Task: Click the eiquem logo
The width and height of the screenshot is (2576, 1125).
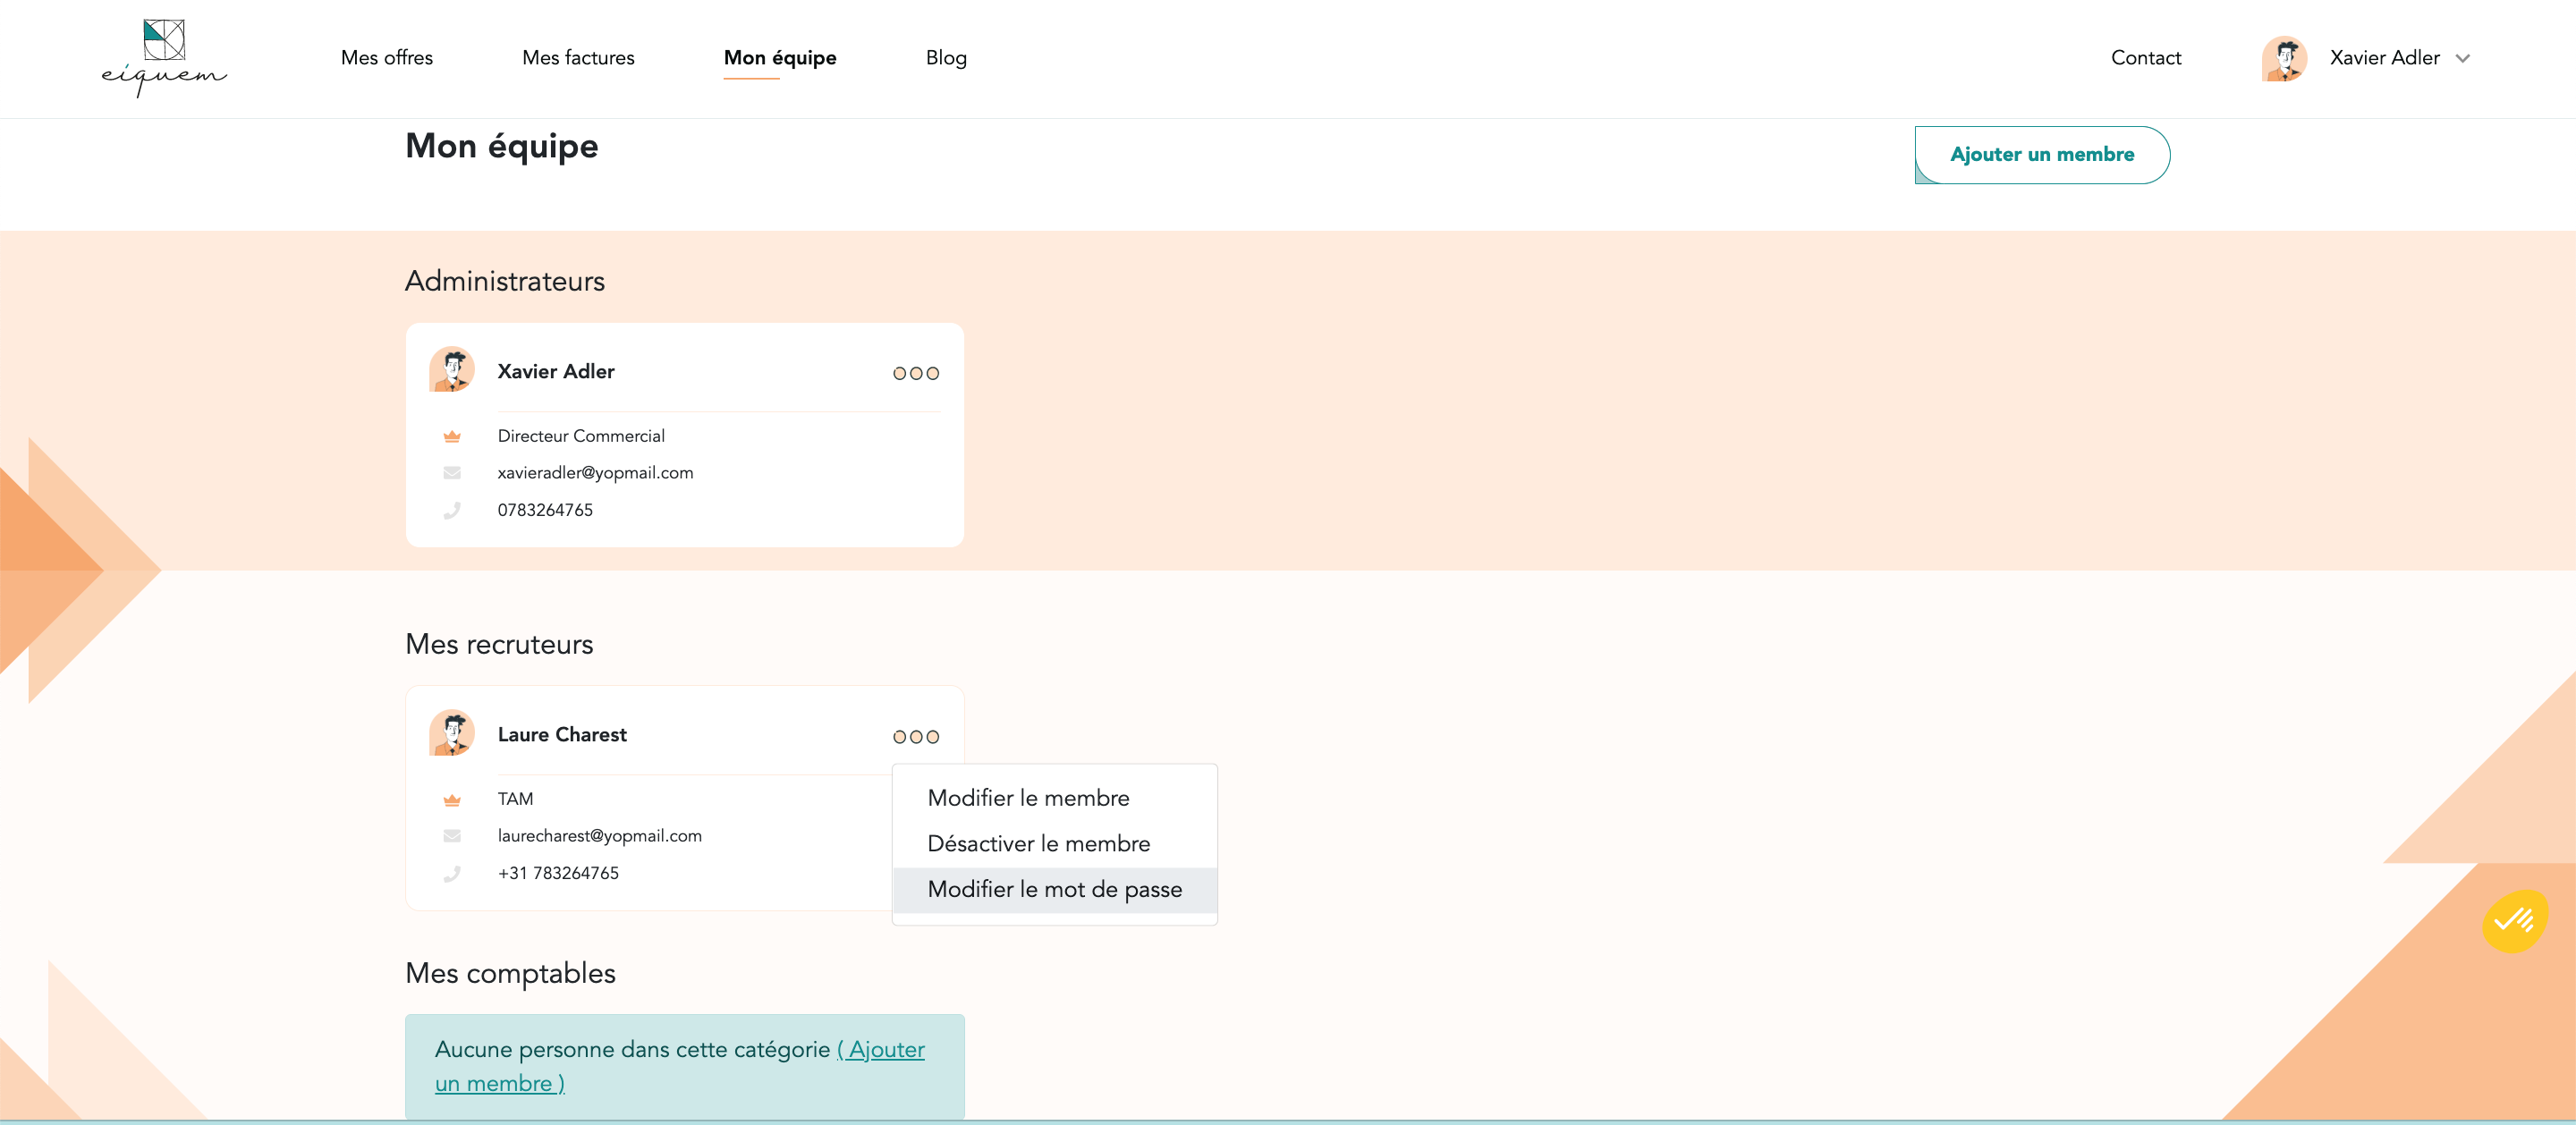Action: click(164, 58)
